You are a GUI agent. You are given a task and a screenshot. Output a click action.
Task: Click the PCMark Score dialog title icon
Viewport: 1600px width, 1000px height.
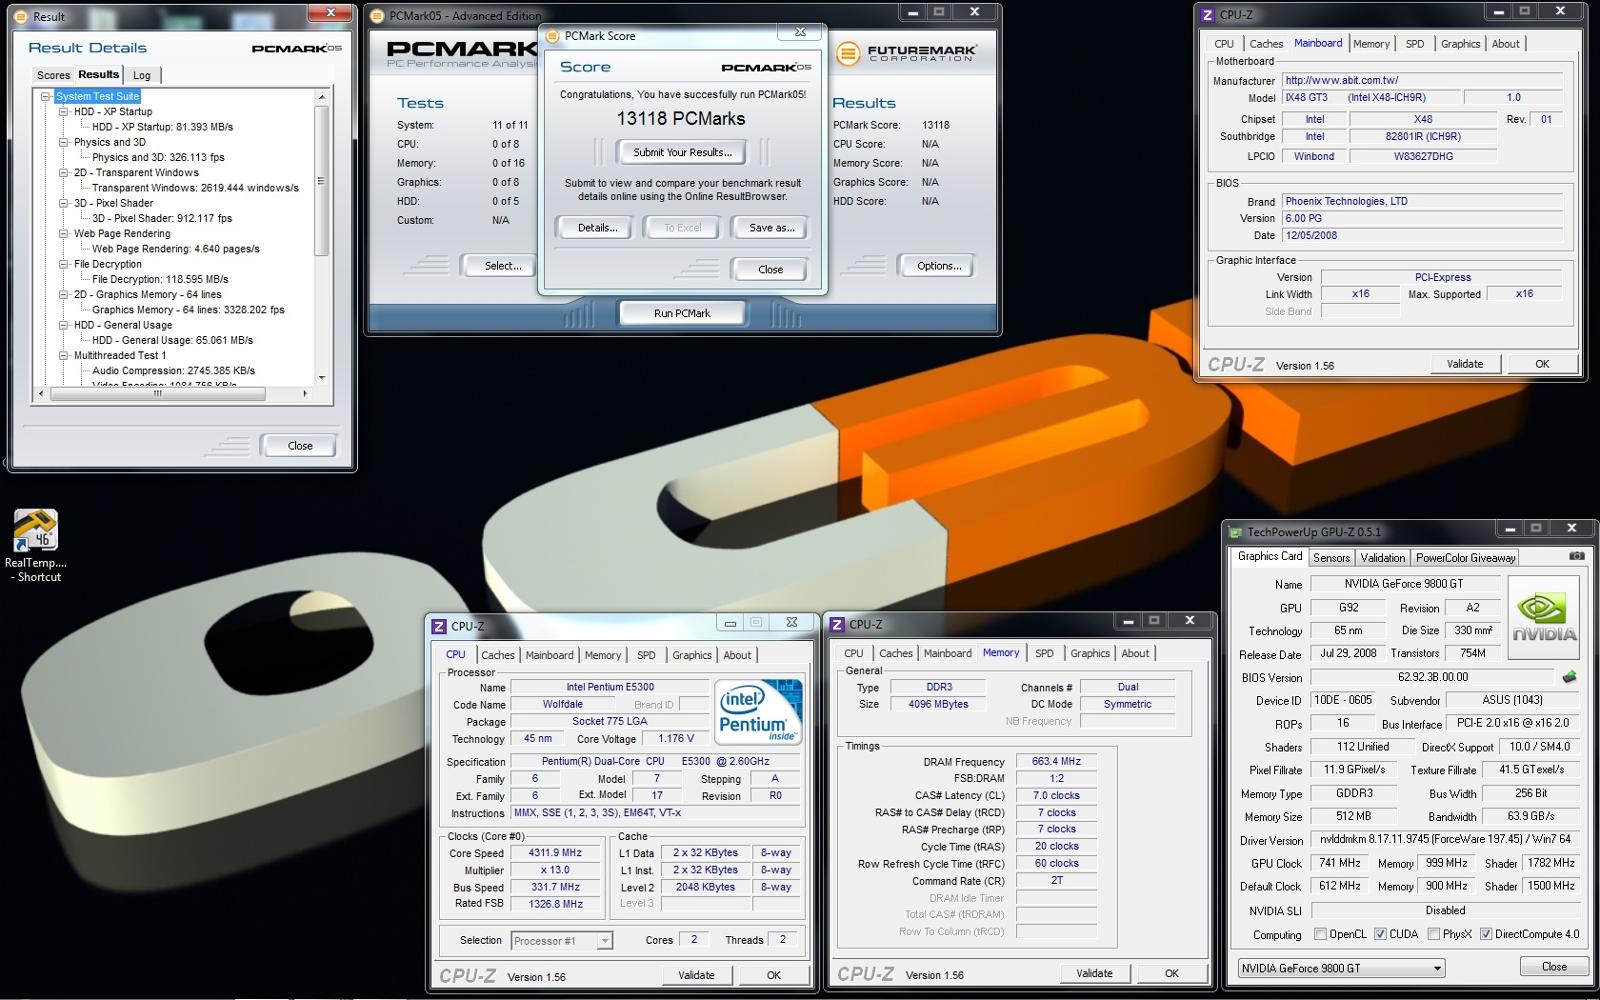(x=553, y=35)
